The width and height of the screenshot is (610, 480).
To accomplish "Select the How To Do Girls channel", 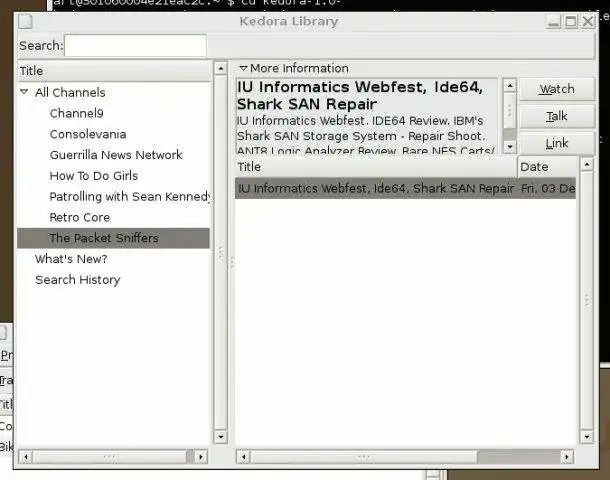I will click(x=94, y=176).
